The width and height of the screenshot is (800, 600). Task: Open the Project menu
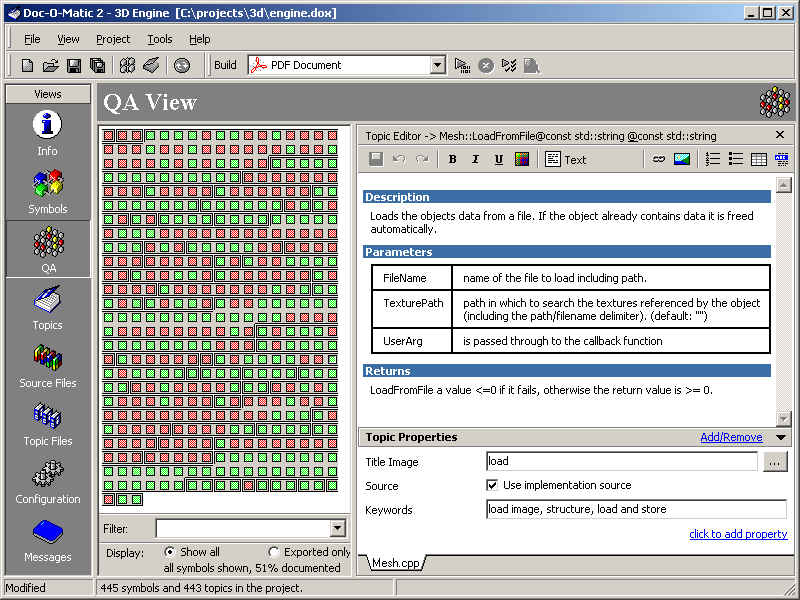[113, 39]
